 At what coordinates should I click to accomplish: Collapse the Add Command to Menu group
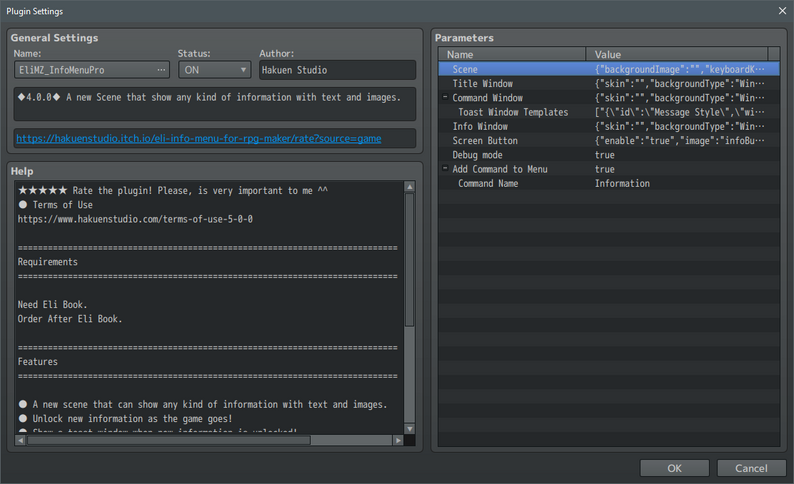(x=445, y=168)
